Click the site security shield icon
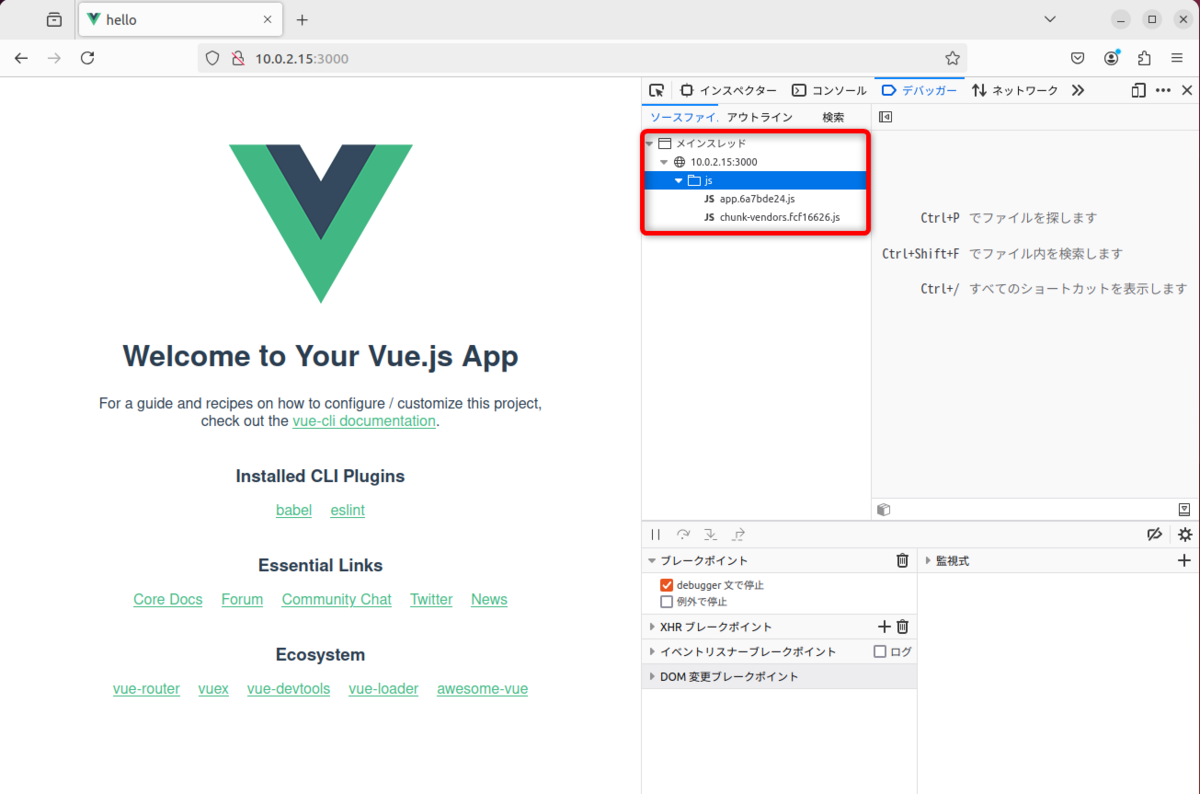The image size is (1200, 794). (x=212, y=58)
